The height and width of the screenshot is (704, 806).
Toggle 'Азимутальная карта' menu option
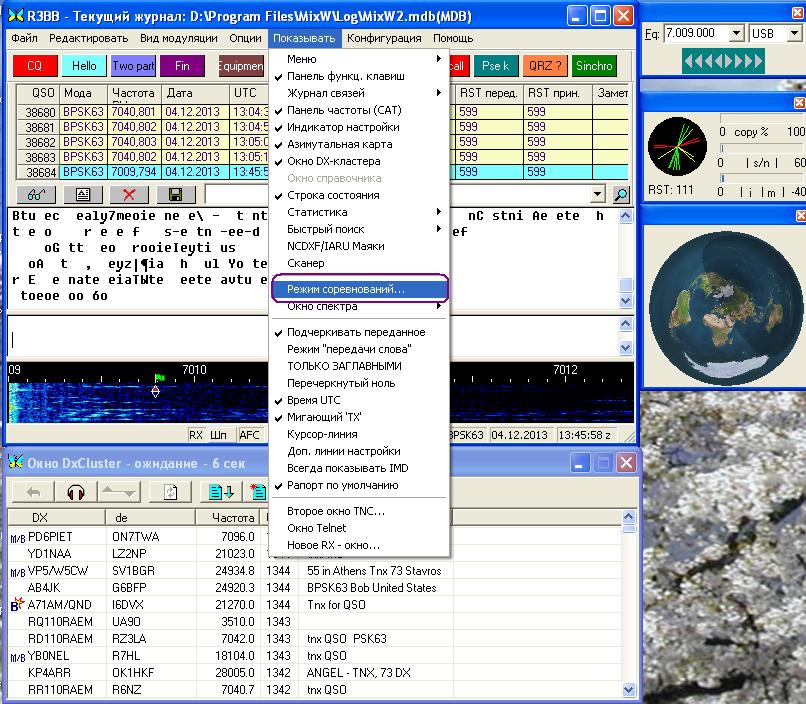click(x=339, y=144)
